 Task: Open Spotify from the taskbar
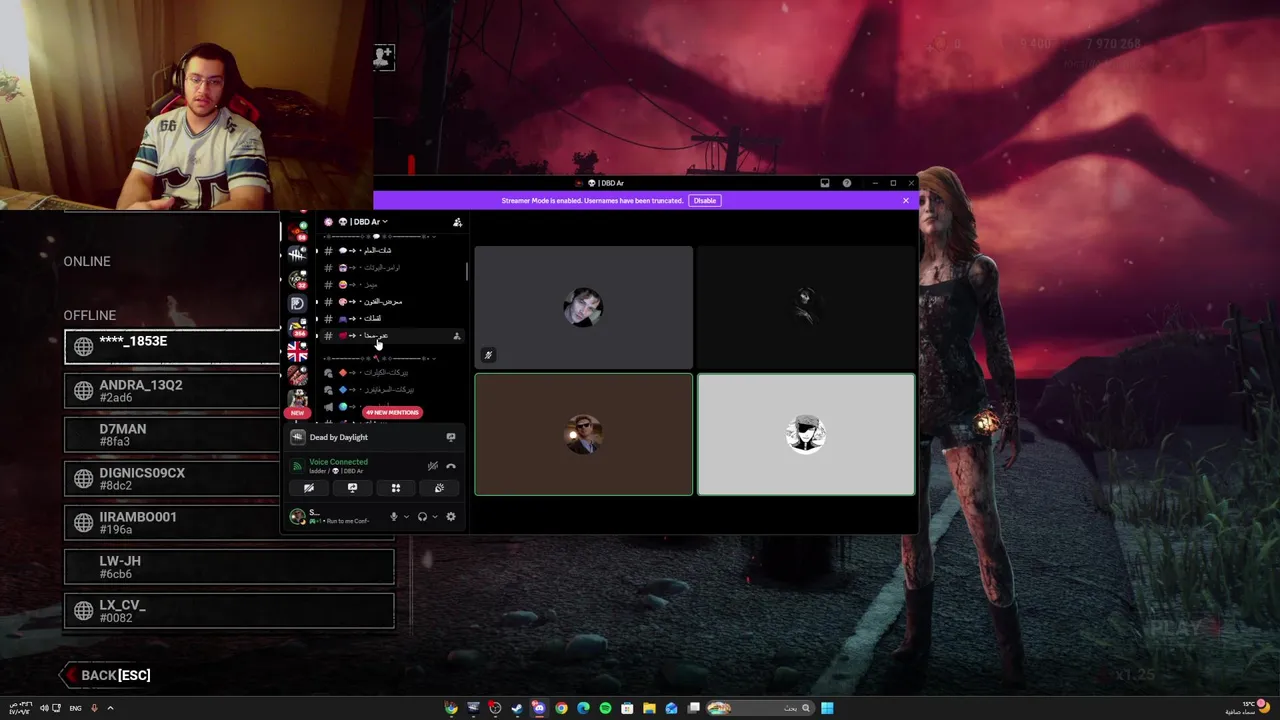click(x=605, y=708)
